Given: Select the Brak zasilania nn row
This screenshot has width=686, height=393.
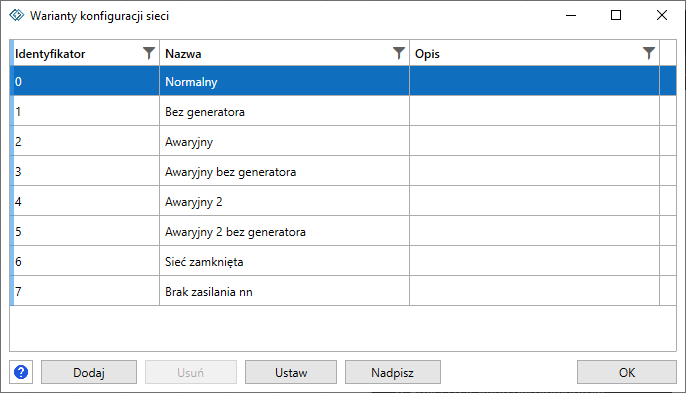Looking at the screenshot, I should pyautogui.click(x=343, y=291).
